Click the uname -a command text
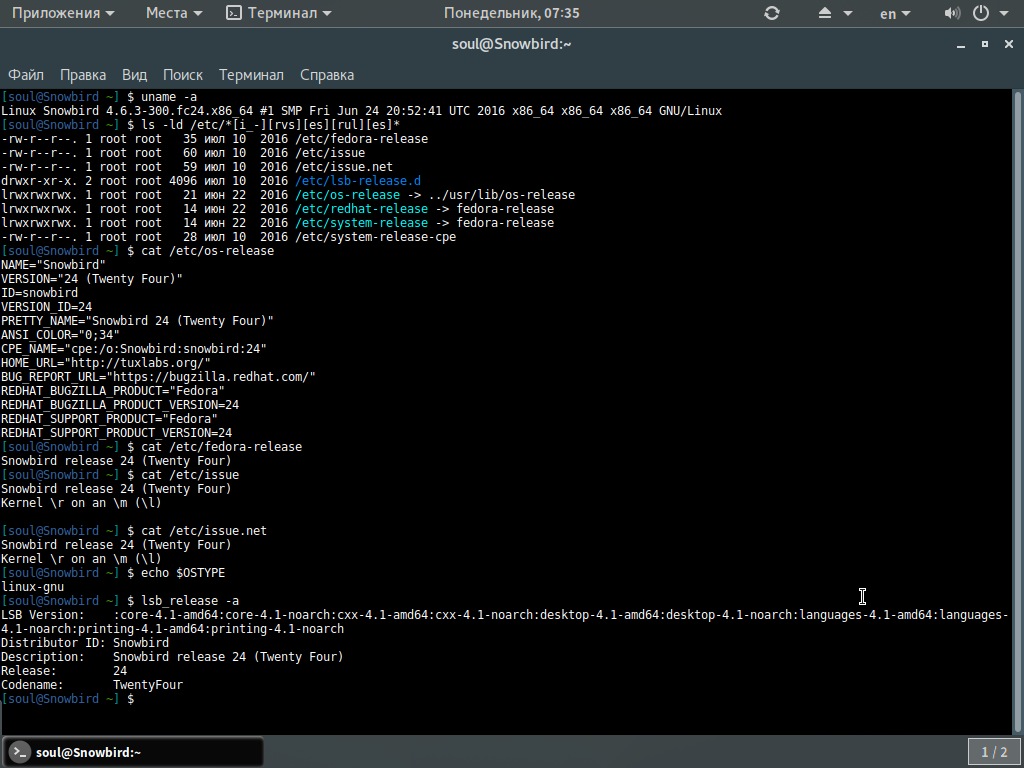 [x=169, y=97]
